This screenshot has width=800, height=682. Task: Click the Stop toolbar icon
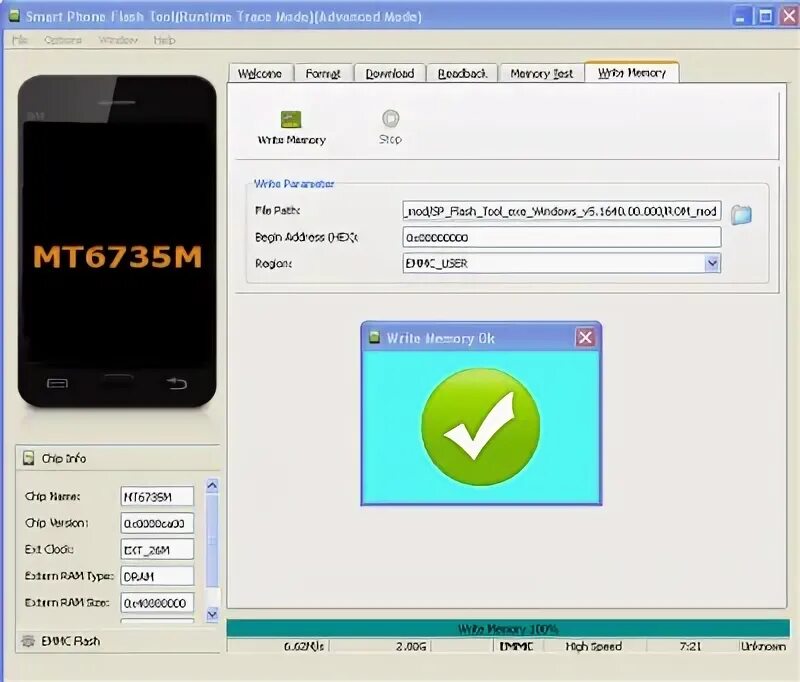[390, 118]
